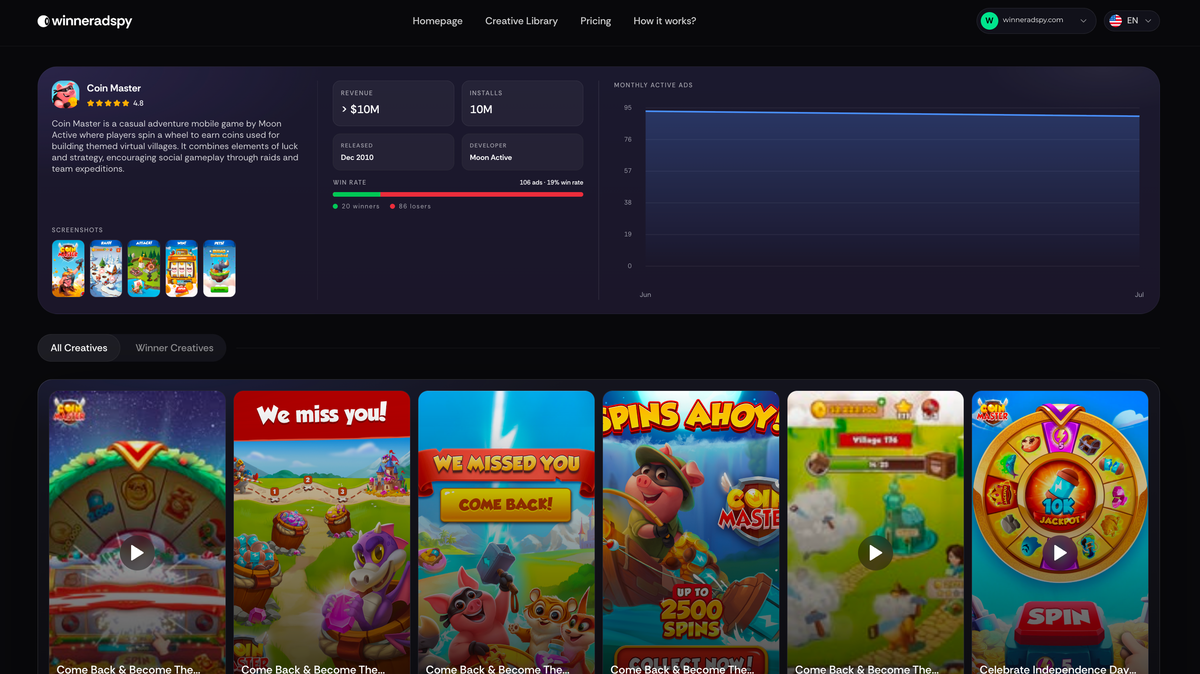The image size is (1200, 674).
Task: Click the Released Dec 2010 card
Action: 393,152
